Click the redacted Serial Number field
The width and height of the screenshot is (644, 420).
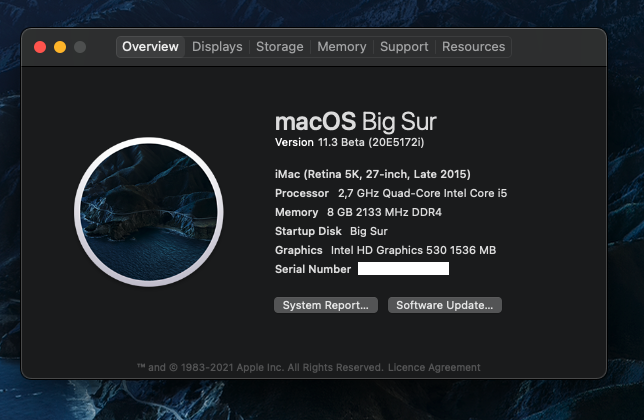[x=403, y=269]
